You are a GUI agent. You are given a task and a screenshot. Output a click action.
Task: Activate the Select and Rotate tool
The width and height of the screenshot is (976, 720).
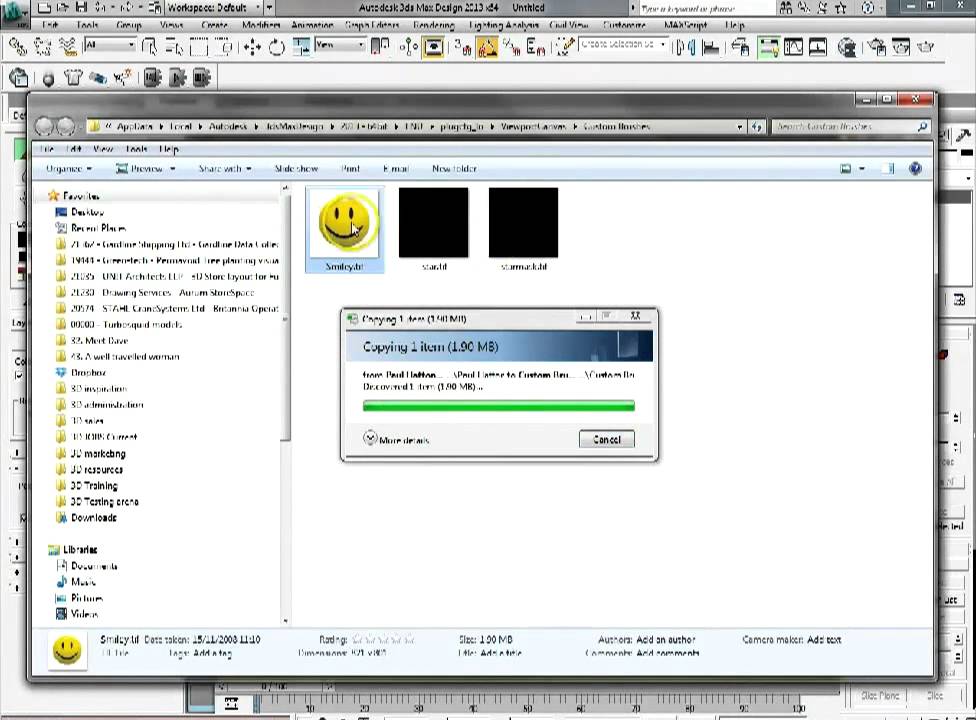[276, 47]
